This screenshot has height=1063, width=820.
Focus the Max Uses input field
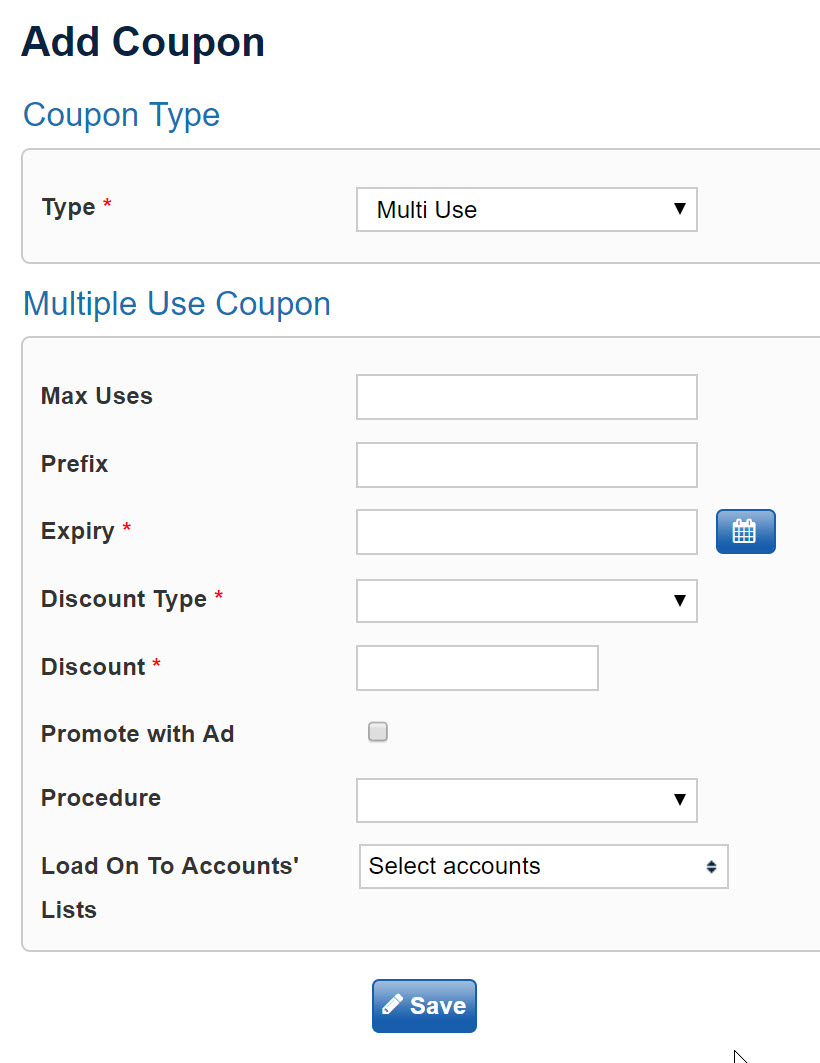coord(527,397)
